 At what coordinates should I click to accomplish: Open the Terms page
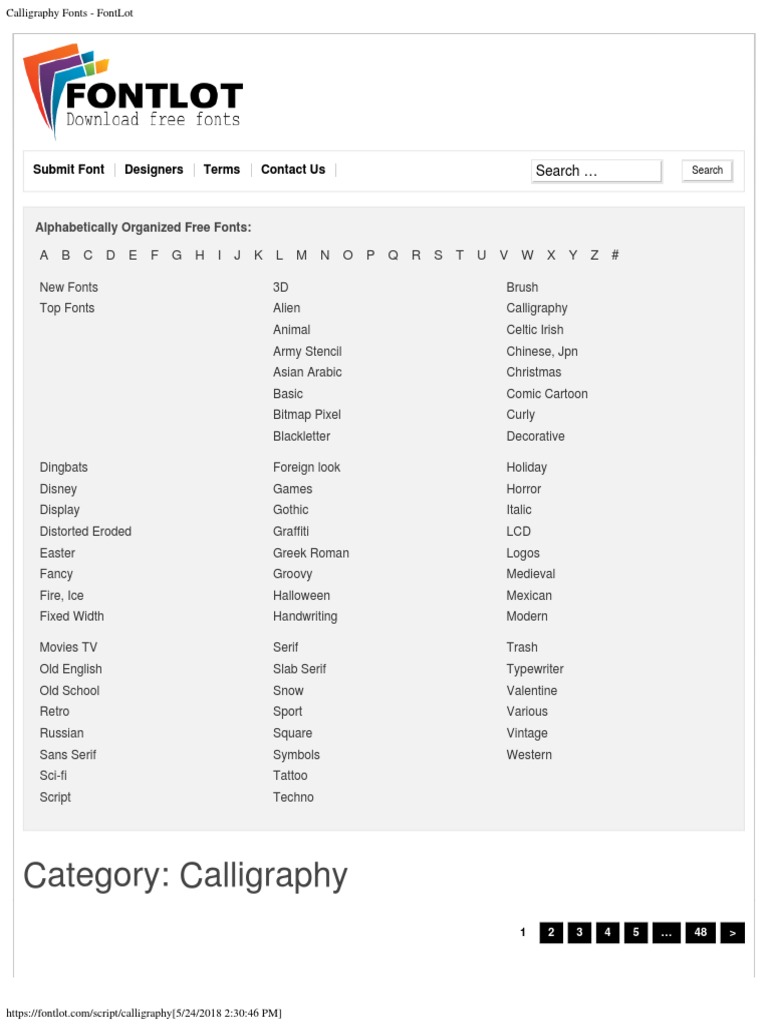coord(221,170)
